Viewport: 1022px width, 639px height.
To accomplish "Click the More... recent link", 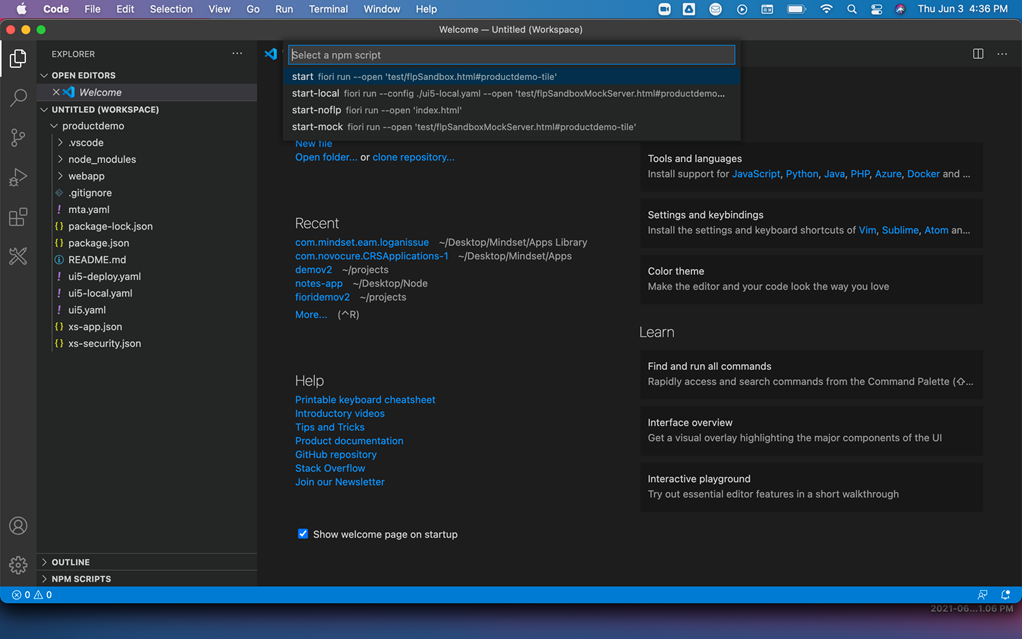I will coord(311,314).
